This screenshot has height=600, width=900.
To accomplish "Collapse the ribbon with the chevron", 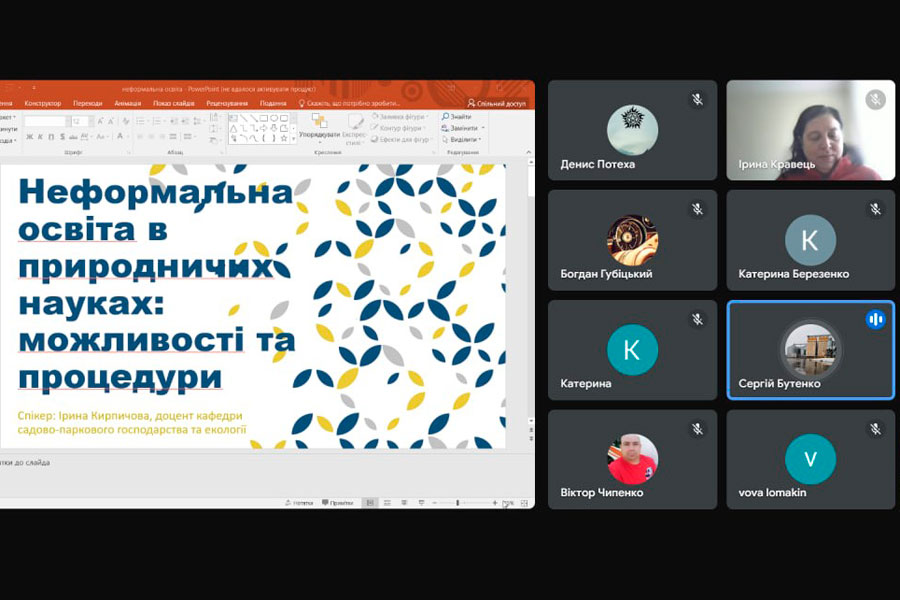I will click(x=529, y=152).
